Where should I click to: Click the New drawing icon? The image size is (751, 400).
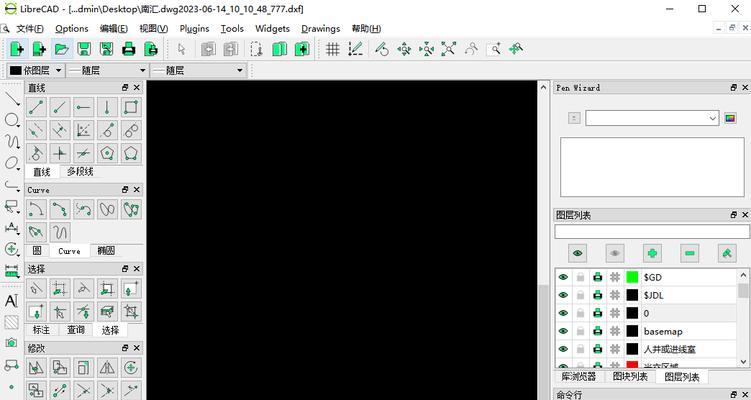click(x=17, y=49)
